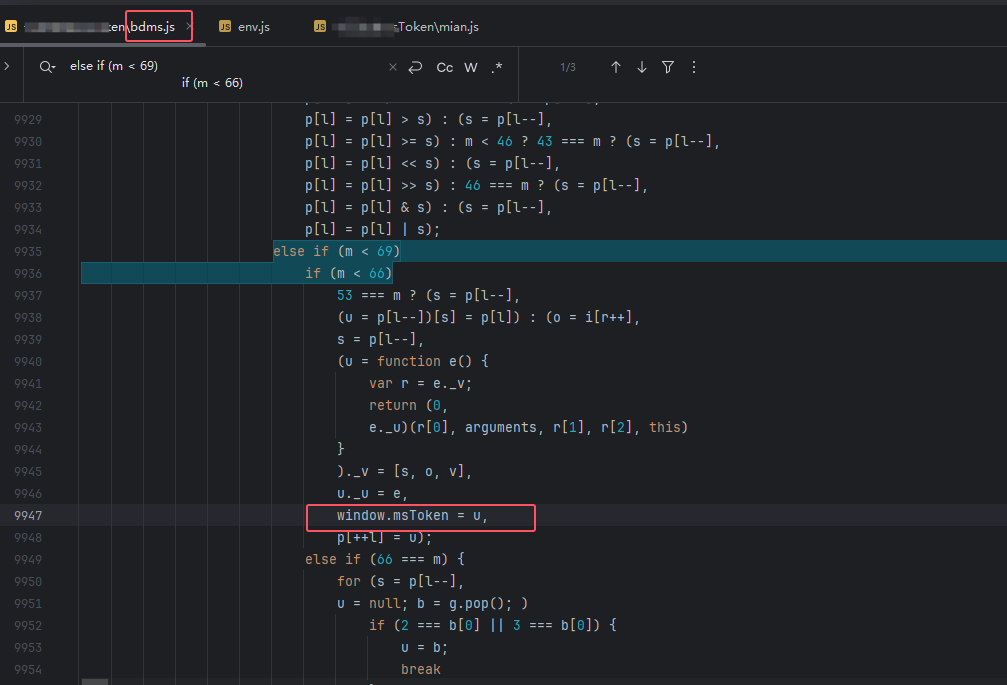Click the JS file icon on env.js tab
1007x685 pixels.
click(x=225, y=26)
